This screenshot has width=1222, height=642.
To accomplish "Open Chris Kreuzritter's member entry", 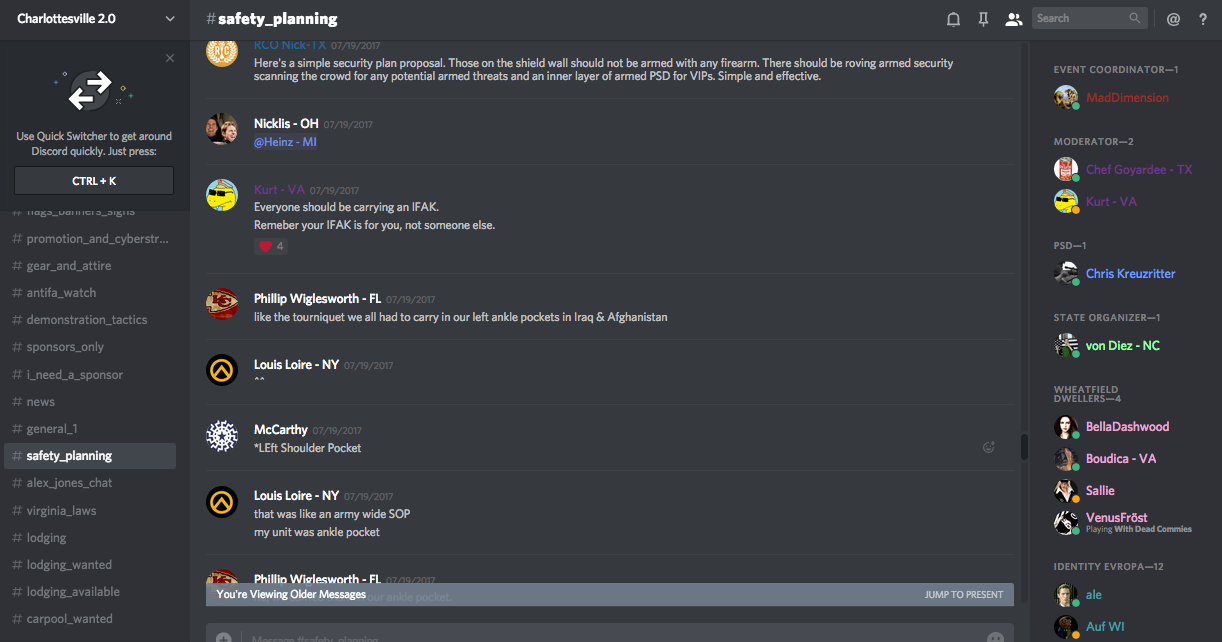I will click(1130, 274).
